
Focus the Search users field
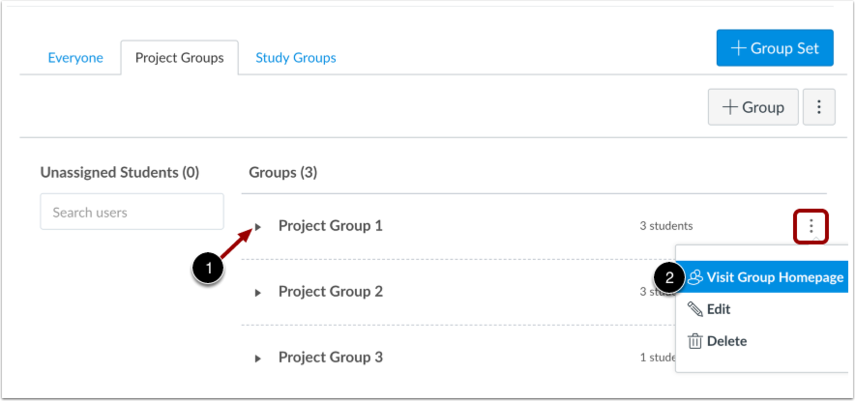(131, 212)
